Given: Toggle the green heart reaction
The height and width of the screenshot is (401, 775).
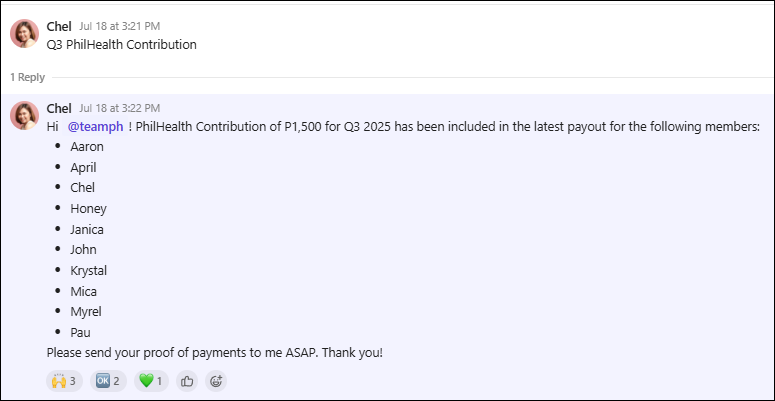Looking at the screenshot, I should [151, 381].
